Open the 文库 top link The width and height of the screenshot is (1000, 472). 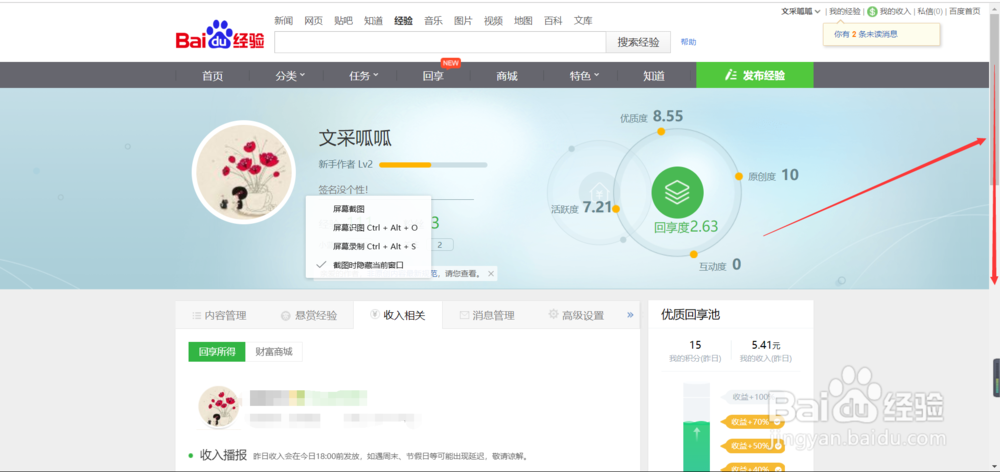tap(583, 20)
